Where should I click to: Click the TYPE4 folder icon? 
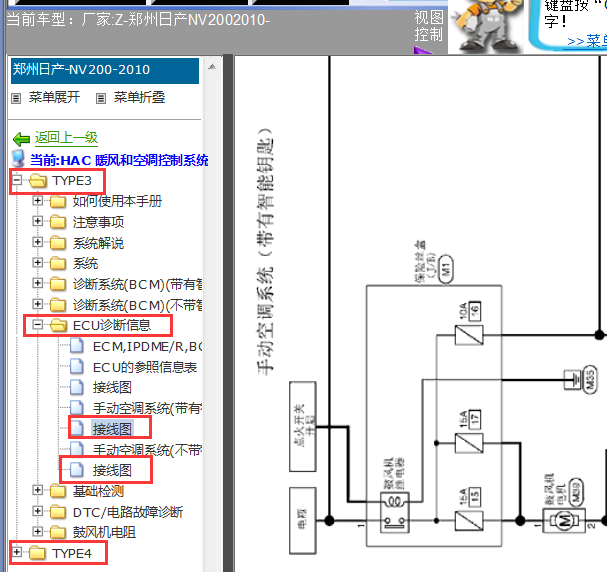pos(38,553)
